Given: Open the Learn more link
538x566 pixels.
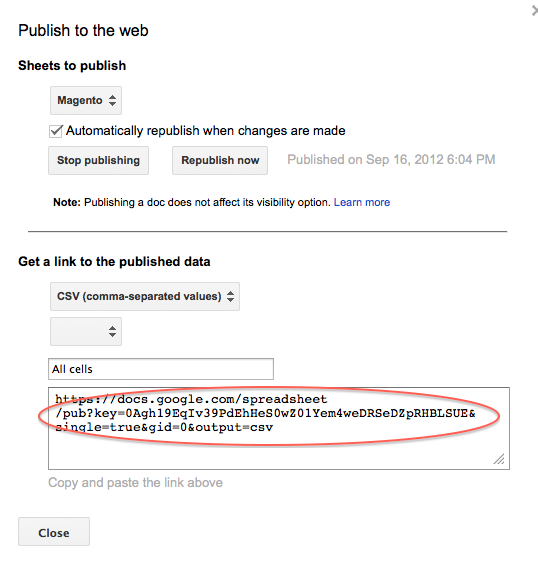Looking at the screenshot, I should click(362, 202).
